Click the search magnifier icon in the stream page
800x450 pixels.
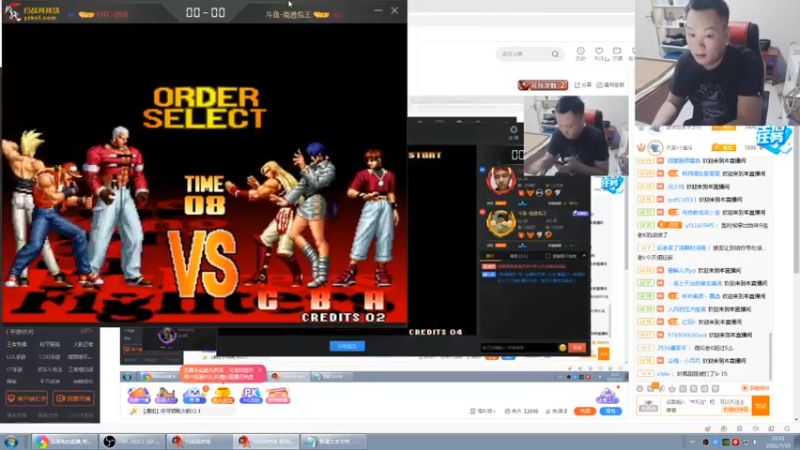[555, 54]
